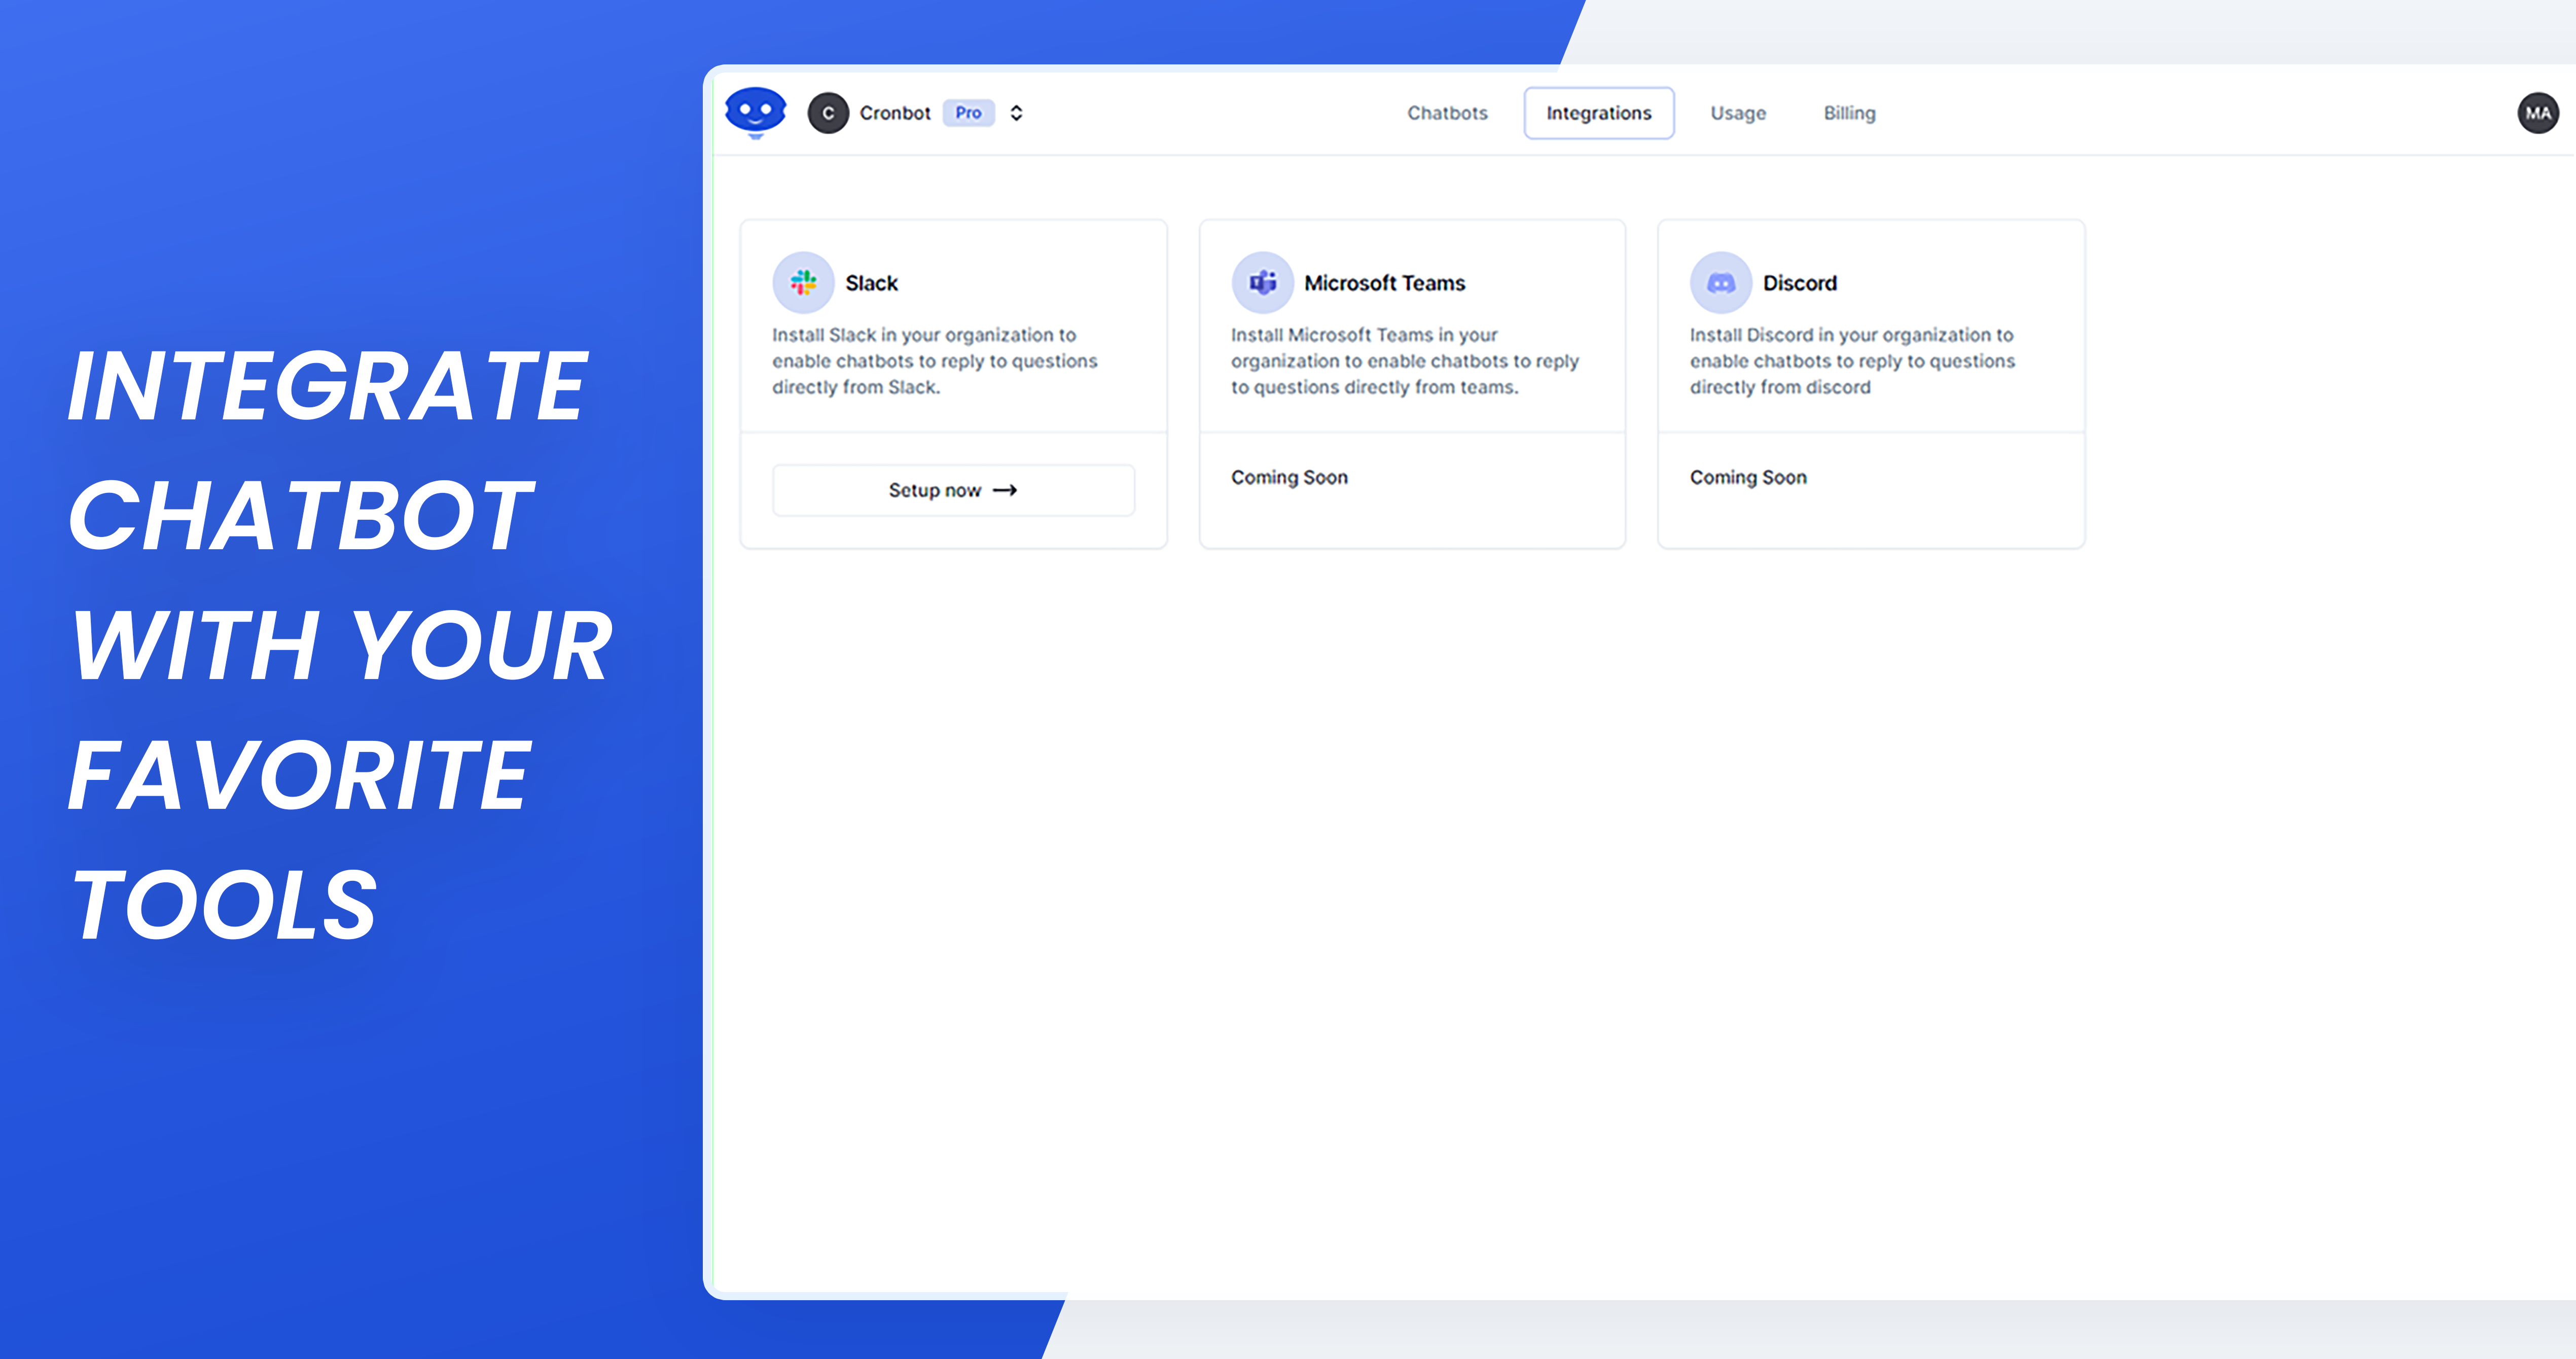Open the Chatbots tab
The height and width of the screenshot is (1359, 2576).
[1447, 113]
